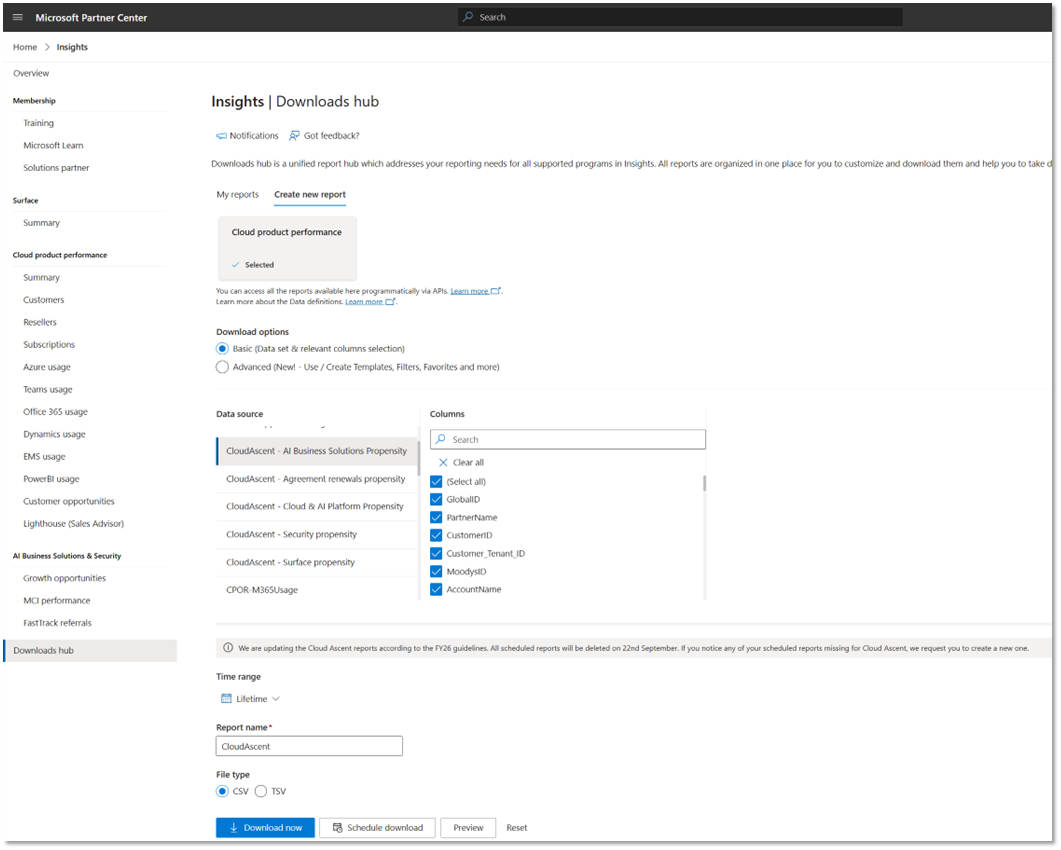Screen dimensions: 1061x850
Task: Open Solutions partner in the sidebar
Action: pos(56,168)
